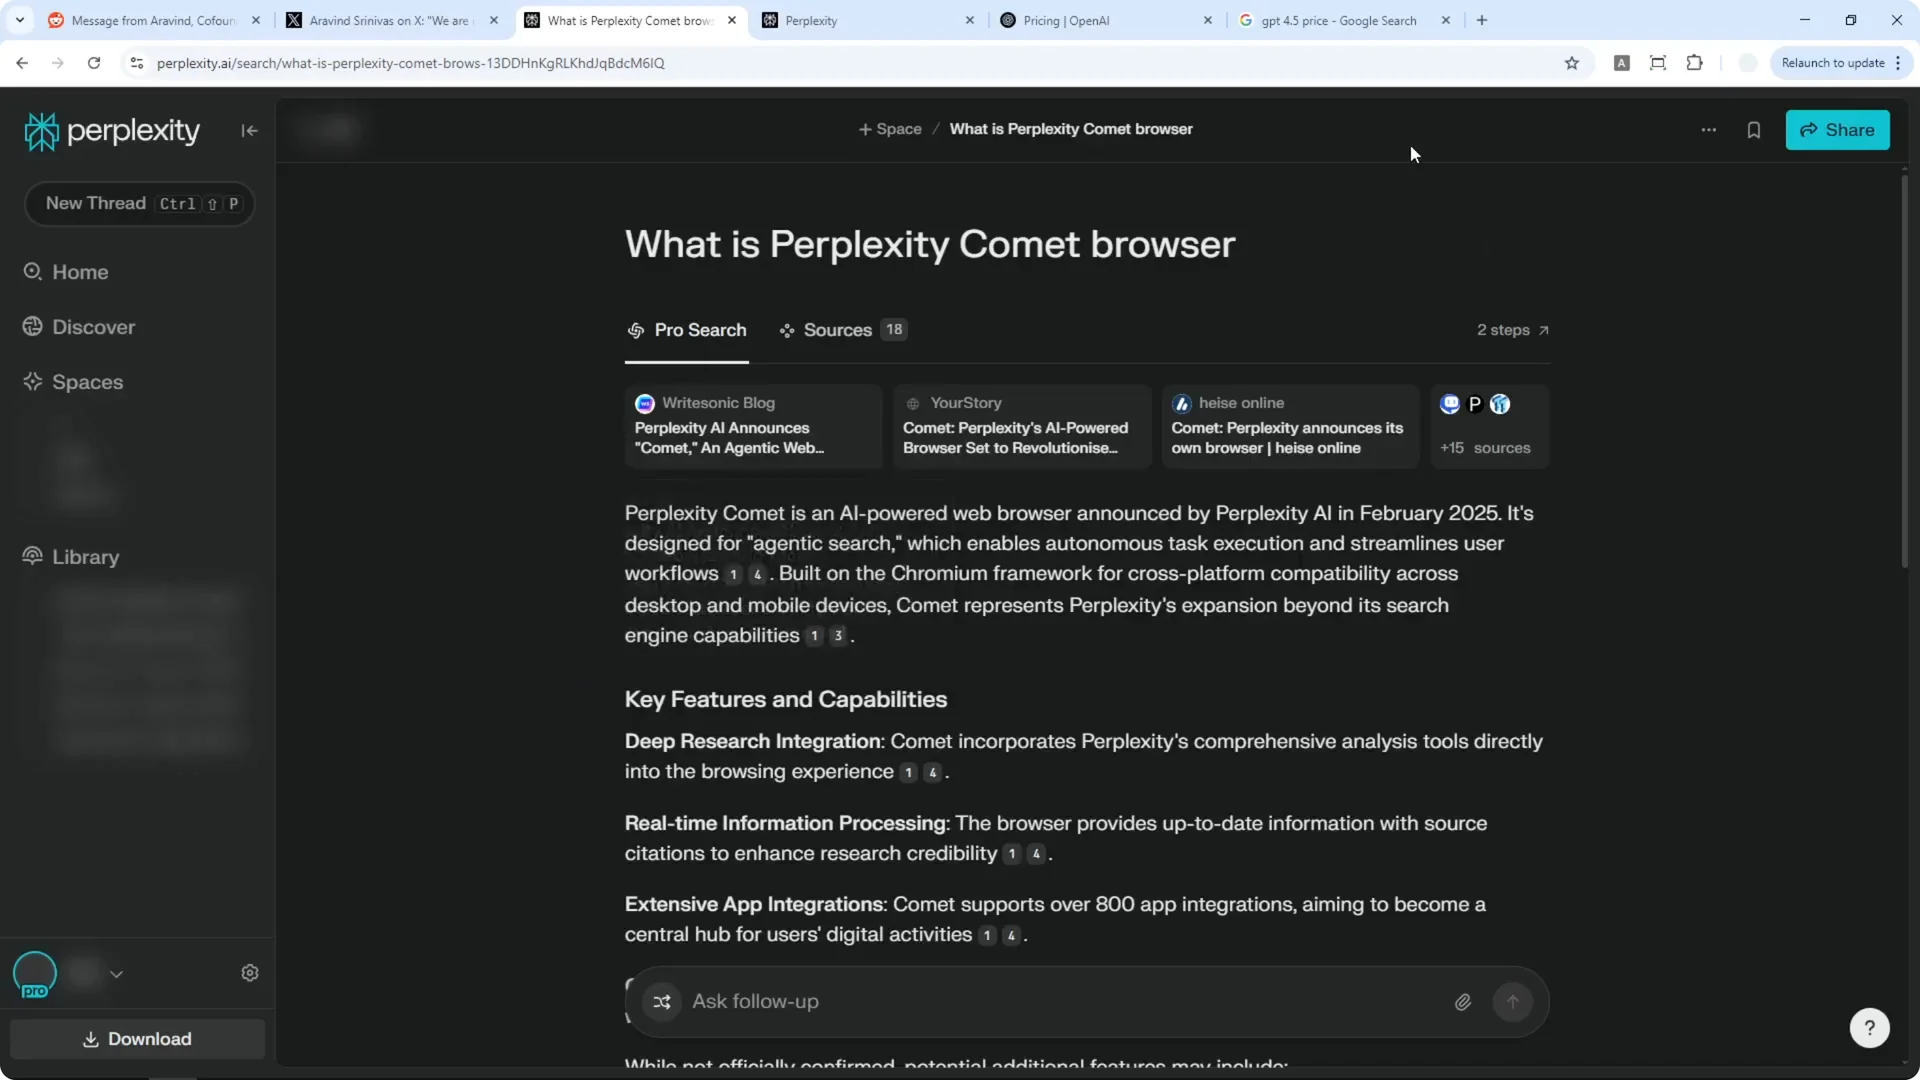Open the browser tab search dropdown
This screenshot has width=1920, height=1080.
[x=19, y=20]
